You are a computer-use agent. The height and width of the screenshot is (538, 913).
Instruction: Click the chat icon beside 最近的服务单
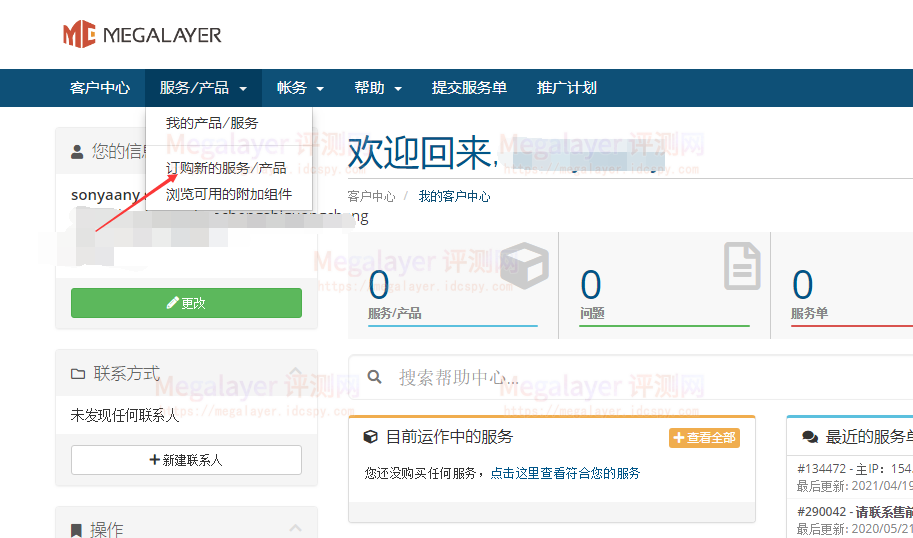pyautogui.click(x=810, y=437)
